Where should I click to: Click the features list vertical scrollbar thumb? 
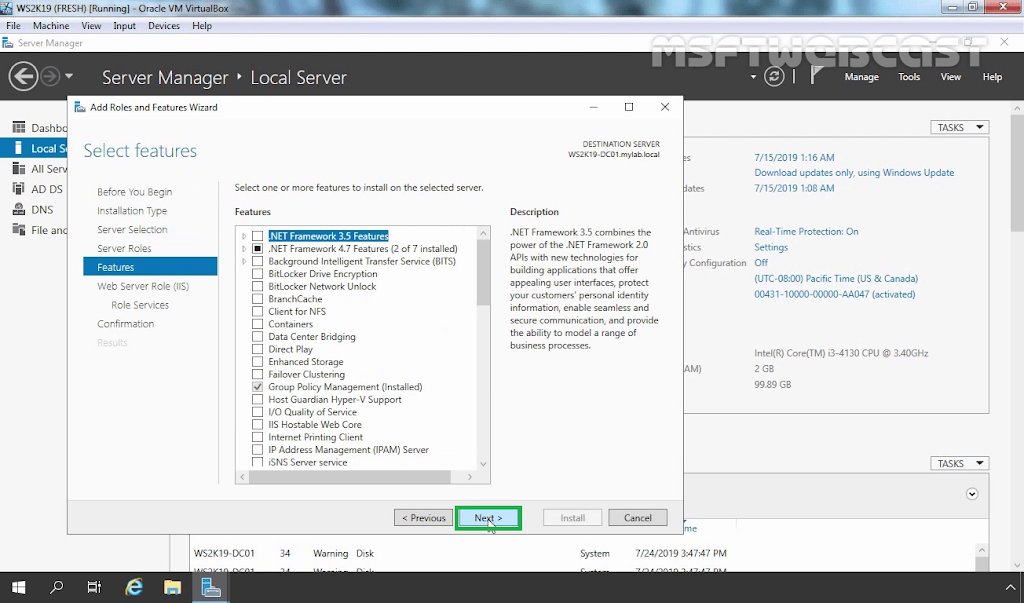click(483, 272)
